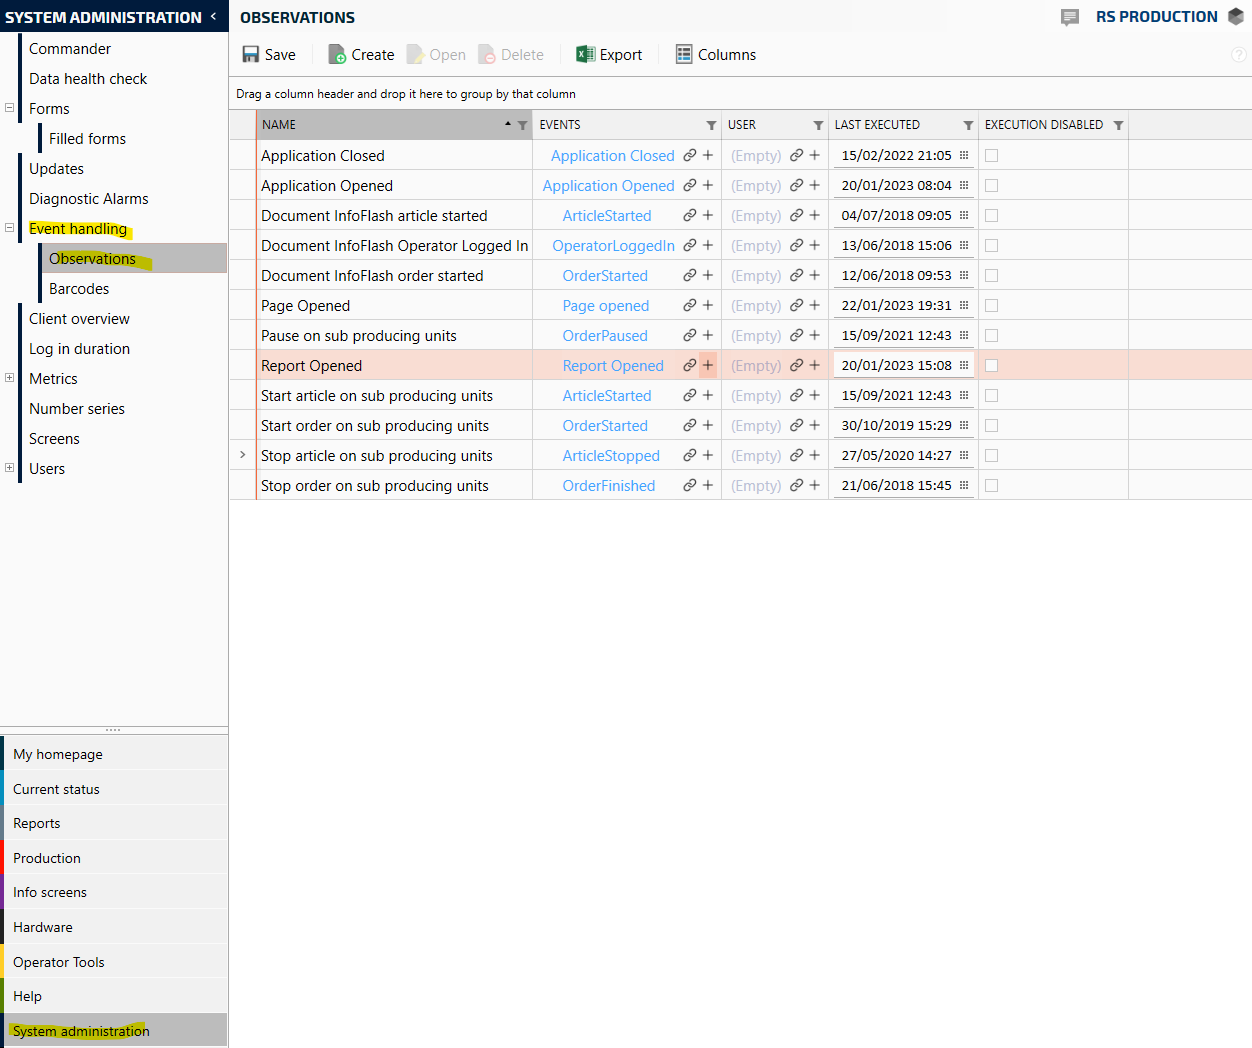This screenshot has width=1252, height=1048.
Task: Expand the Metrics tree node
Action: (10, 378)
